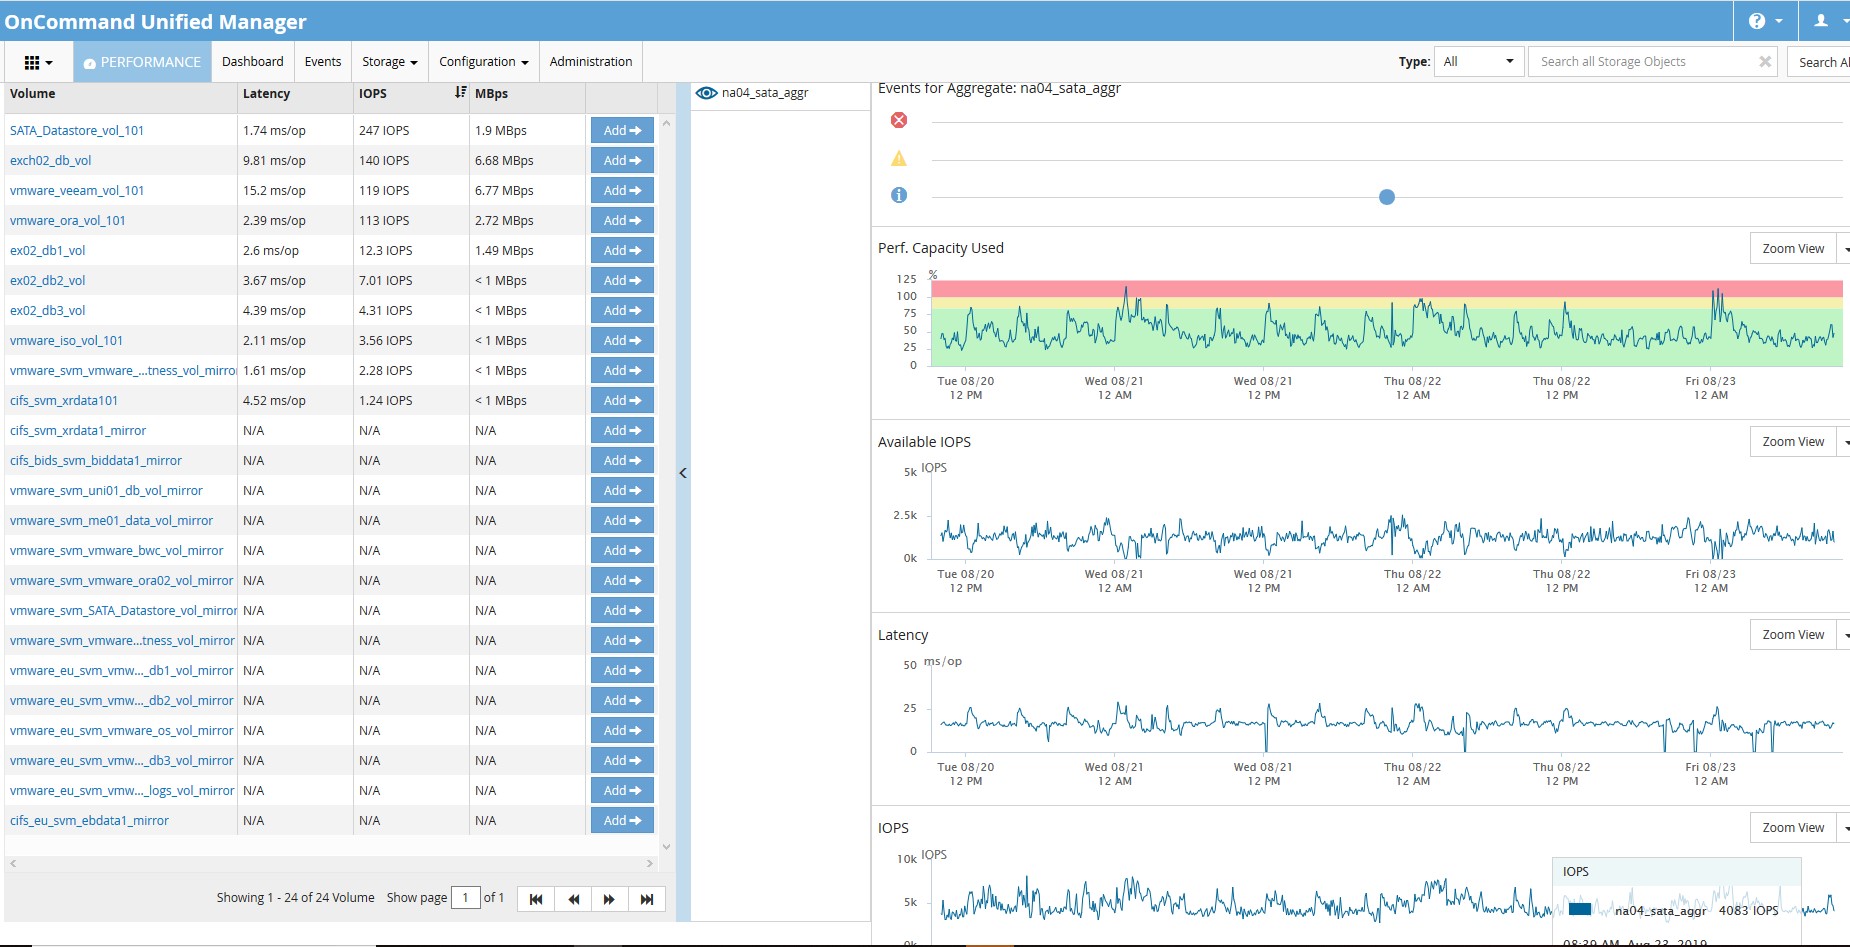The height and width of the screenshot is (947, 1850).
Task: Click the blue information event icon
Action: coord(899,195)
